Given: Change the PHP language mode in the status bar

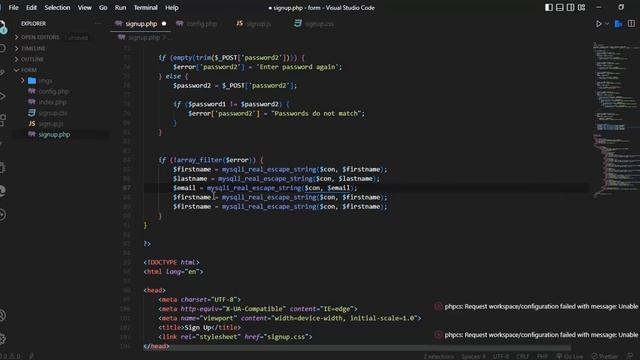Looking at the screenshot, I should tap(542, 356).
